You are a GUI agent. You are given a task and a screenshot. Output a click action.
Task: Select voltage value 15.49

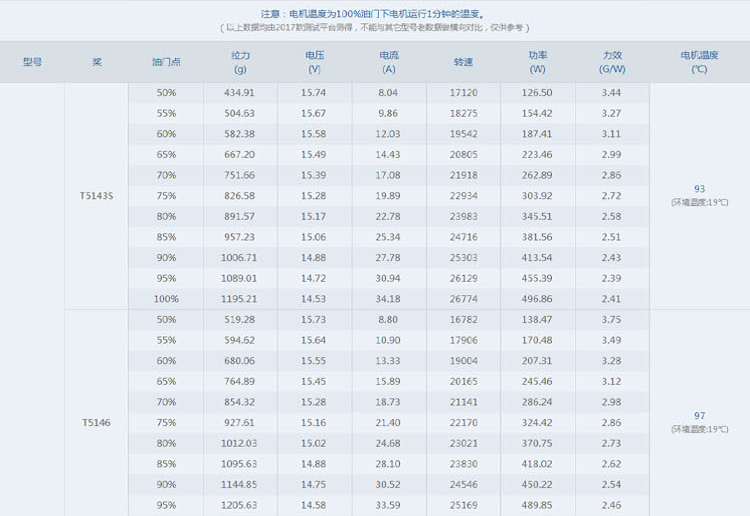(313, 154)
